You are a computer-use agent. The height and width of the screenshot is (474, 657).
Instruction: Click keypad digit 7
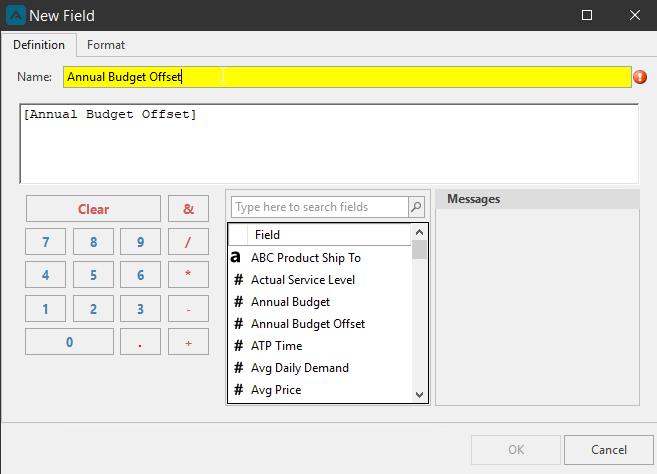coord(45,241)
